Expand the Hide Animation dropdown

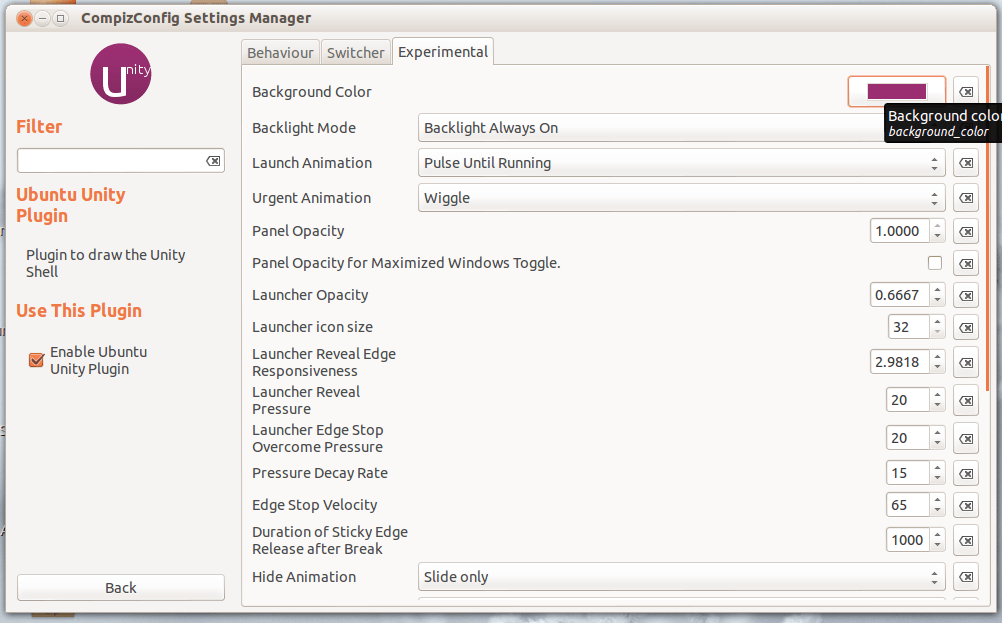(680, 577)
